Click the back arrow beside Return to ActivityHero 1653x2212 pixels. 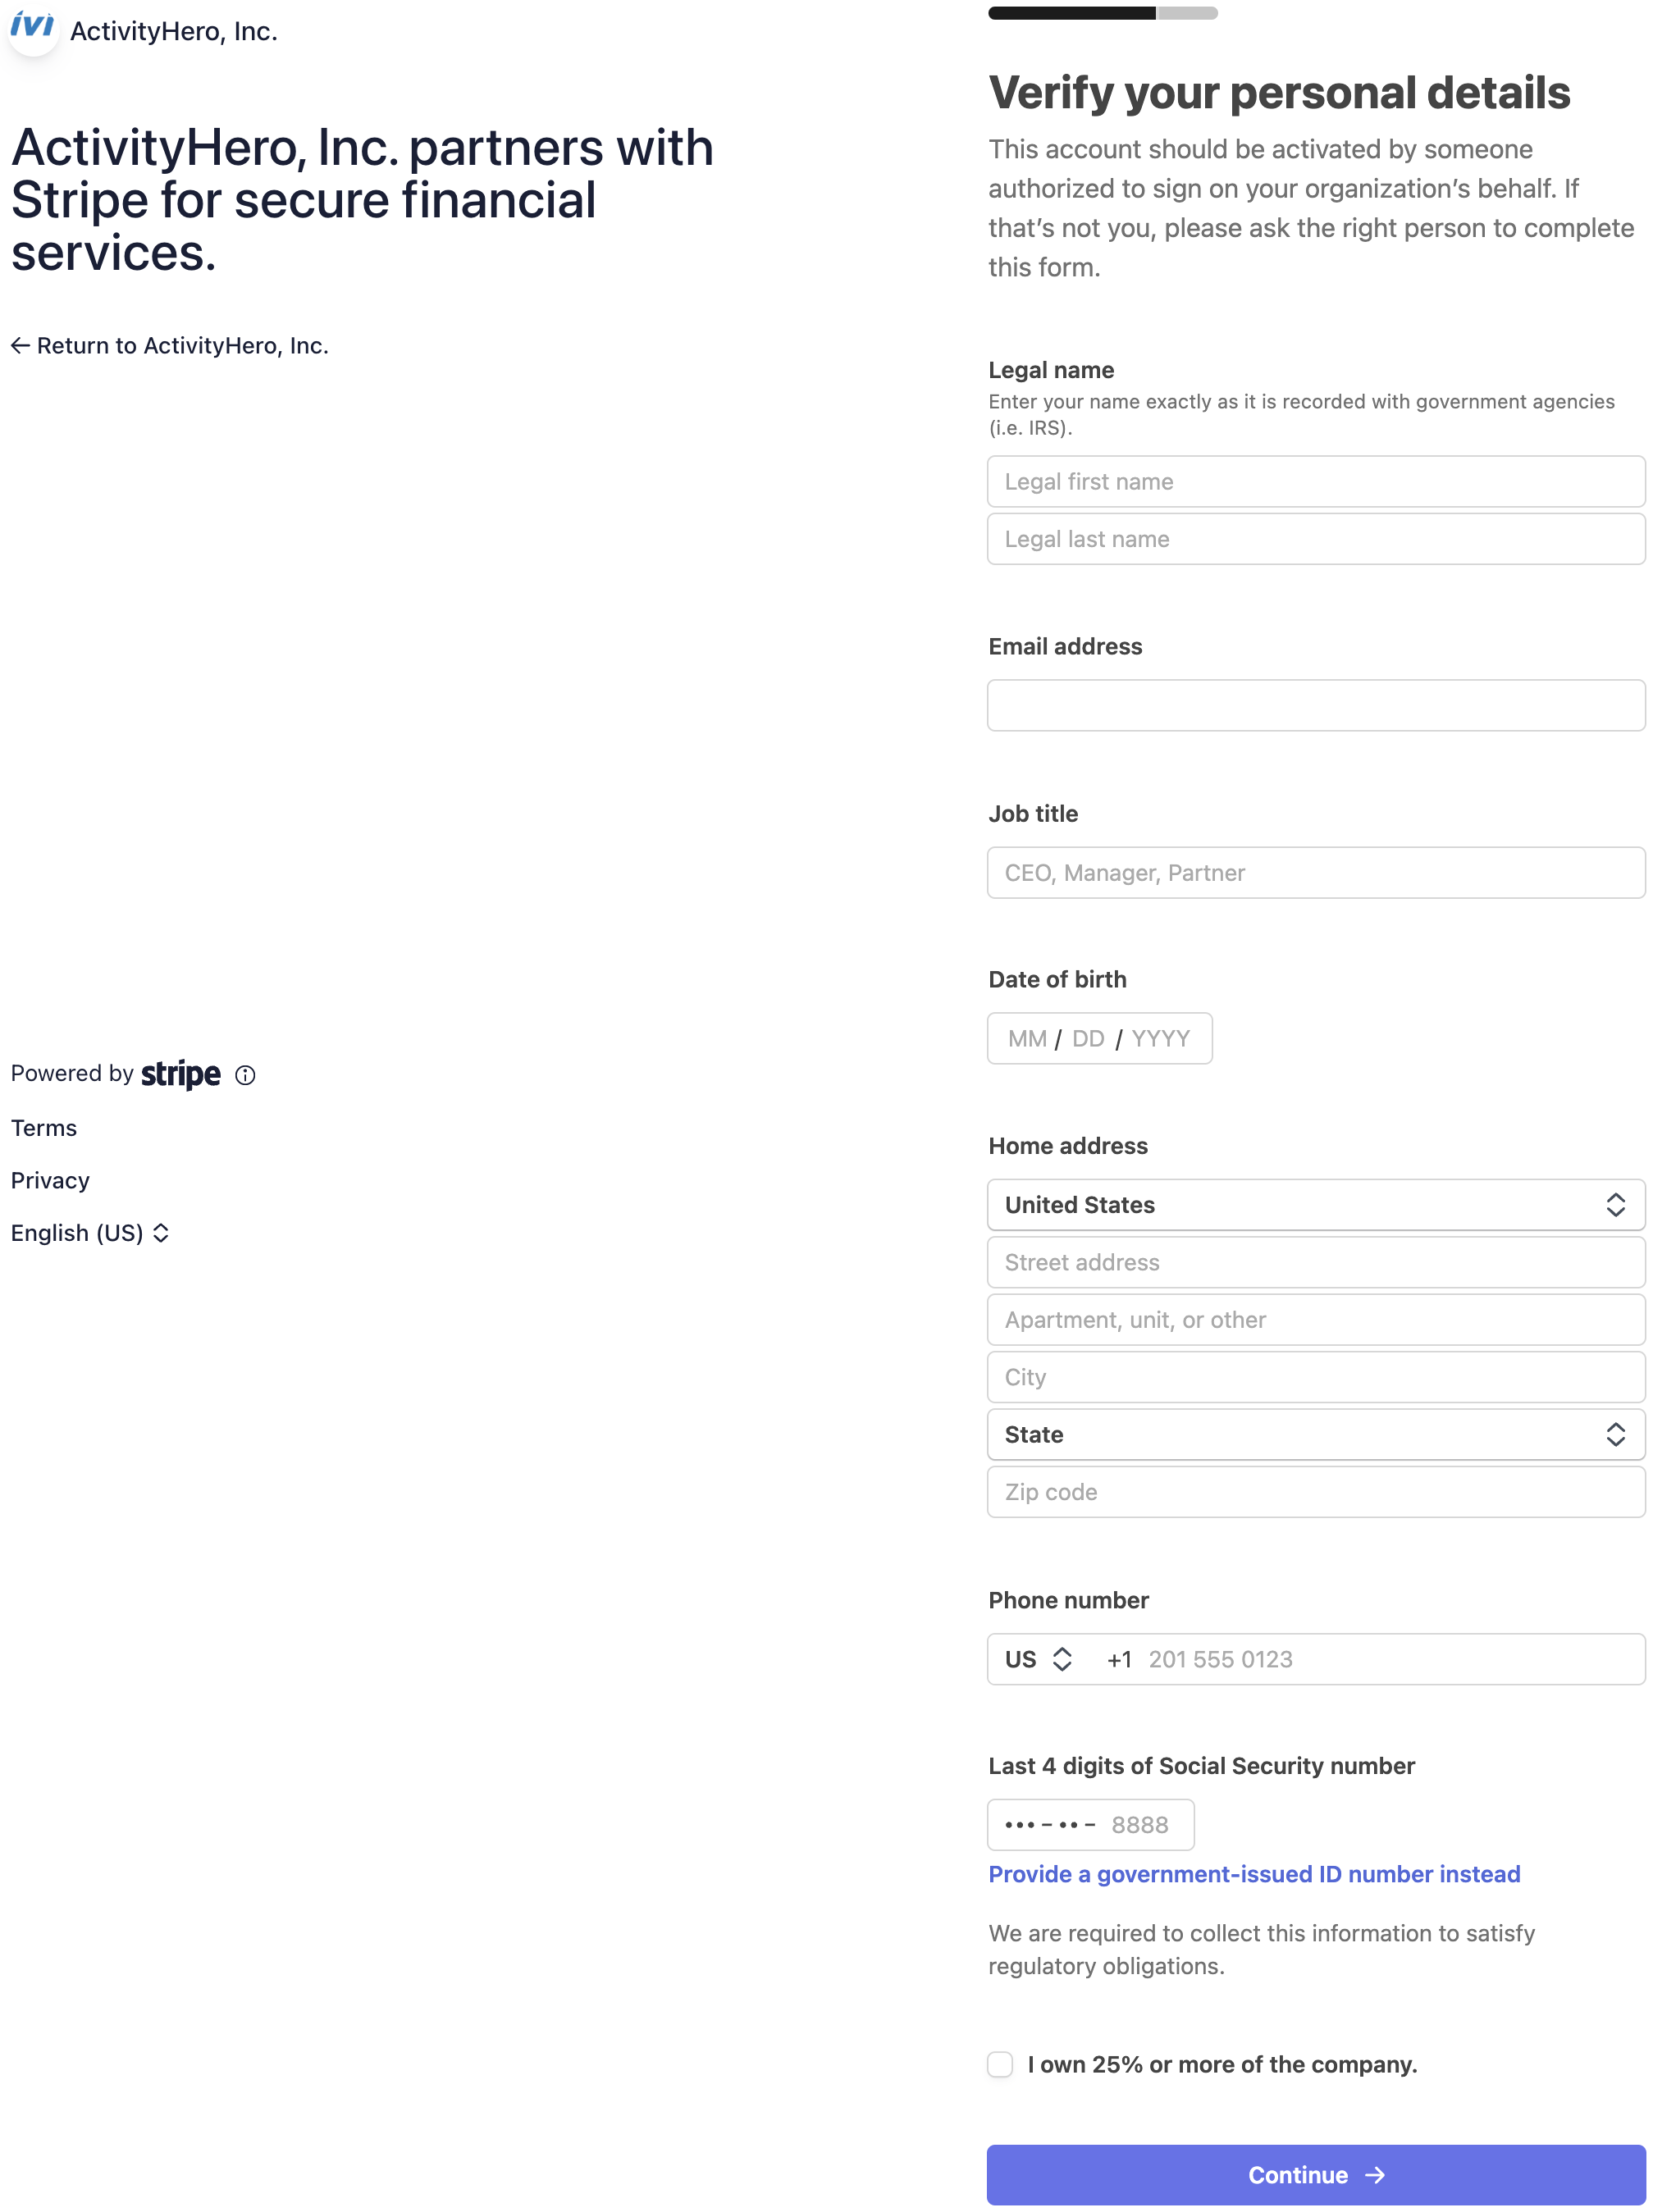[x=20, y=345]
